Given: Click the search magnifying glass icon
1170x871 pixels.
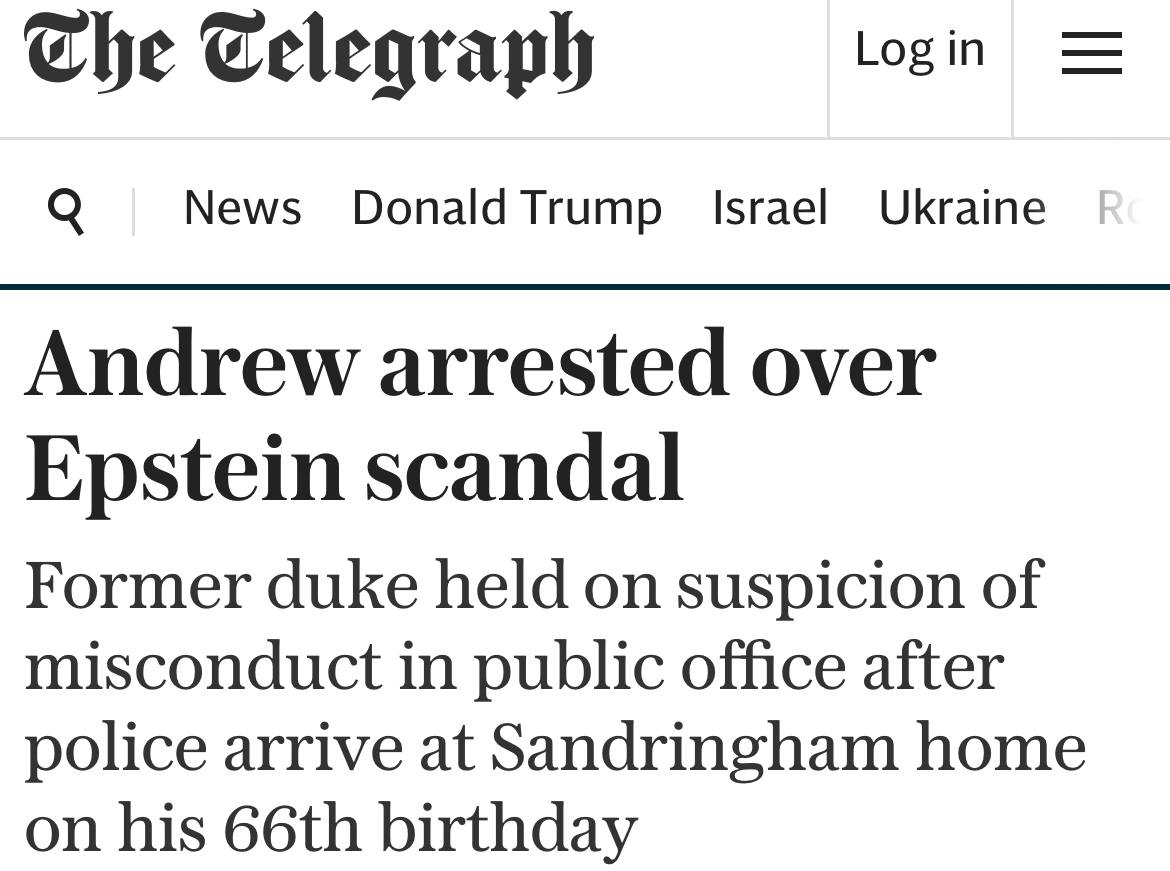Looking at the screenshot, I should [66, 210].
